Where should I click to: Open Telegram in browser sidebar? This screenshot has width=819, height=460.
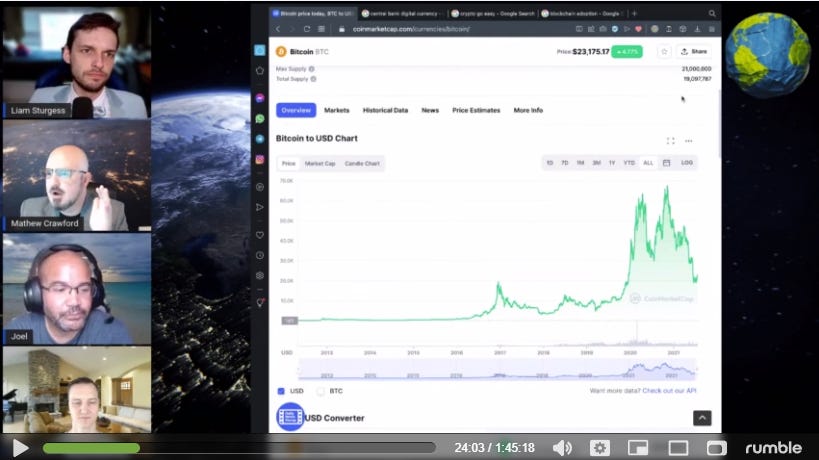pos(260,139)
